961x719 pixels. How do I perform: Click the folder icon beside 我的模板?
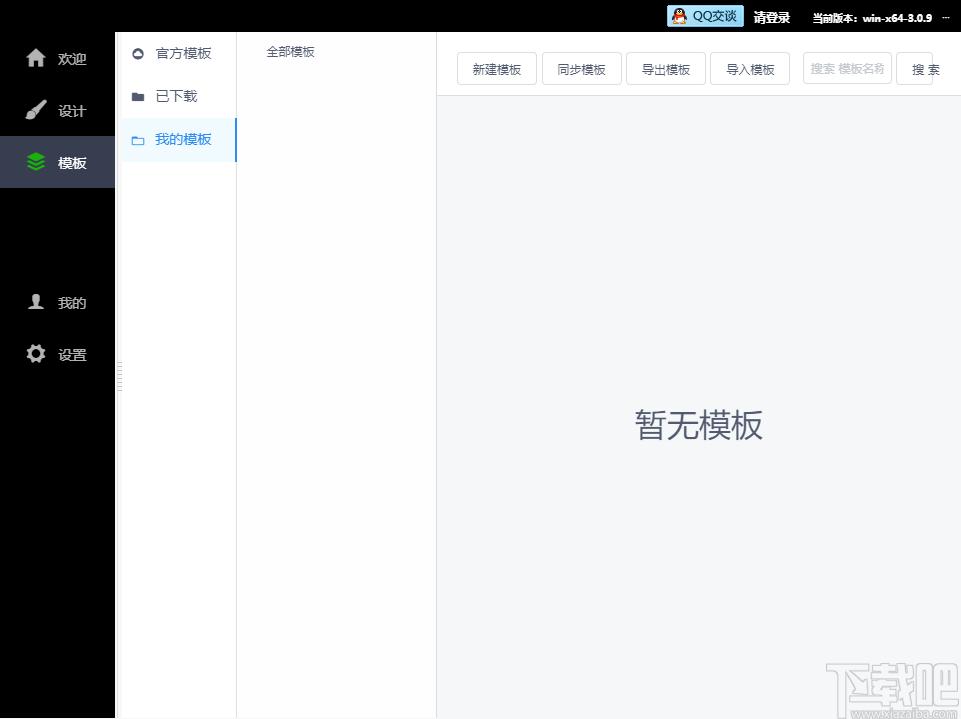tap(138, 140)
